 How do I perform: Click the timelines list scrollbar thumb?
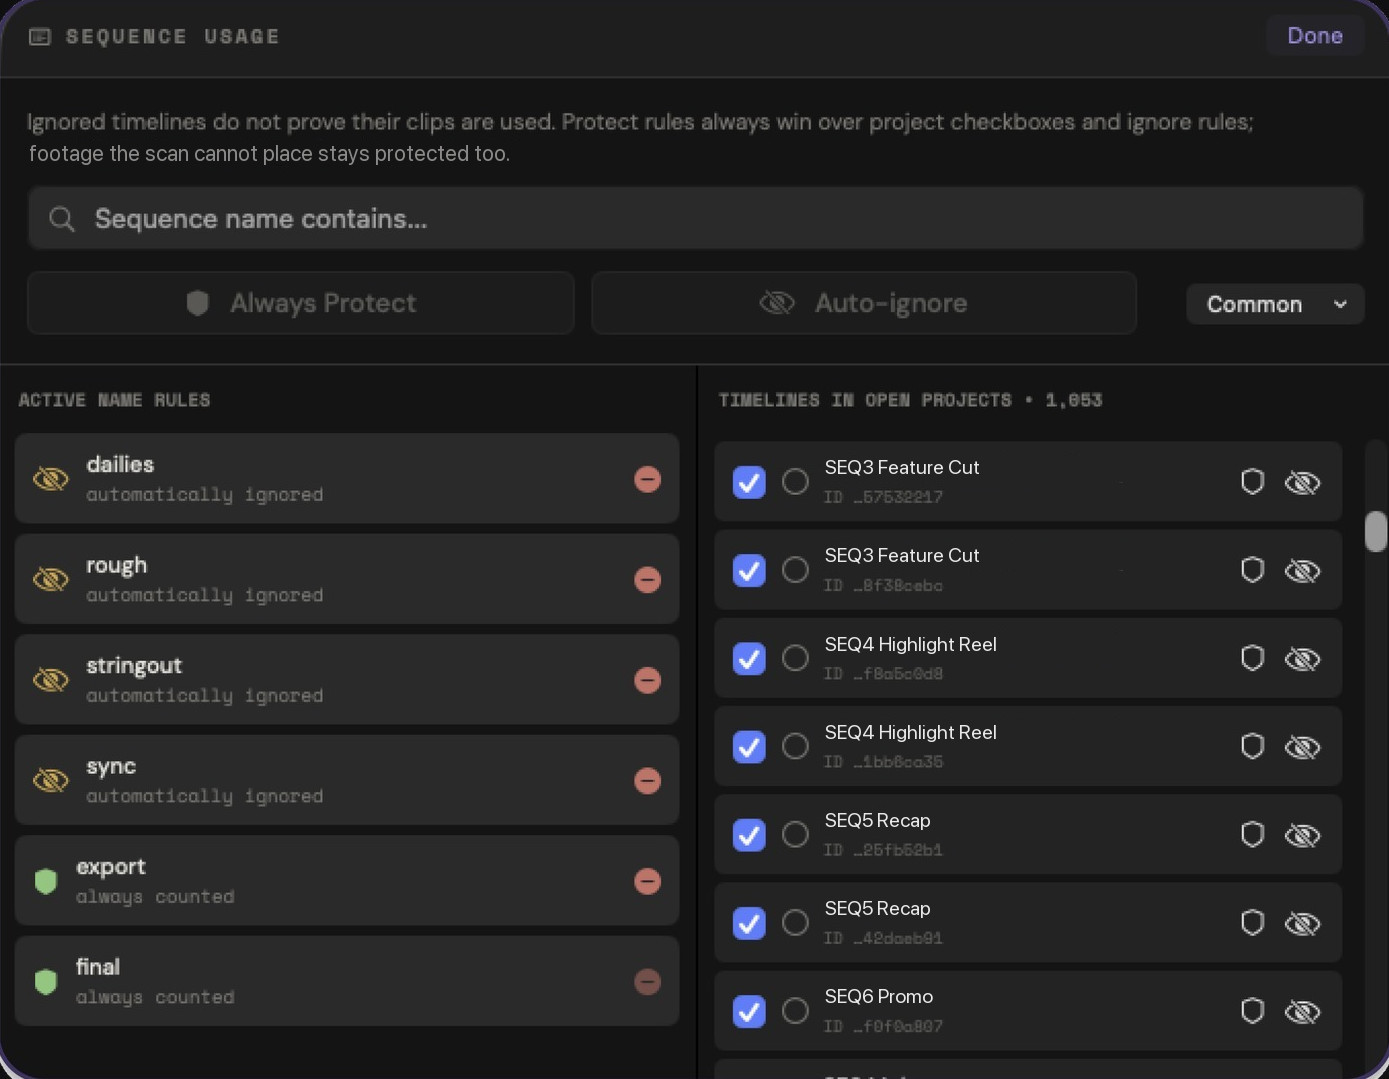pyautogui.click(x=1376, y=531)
